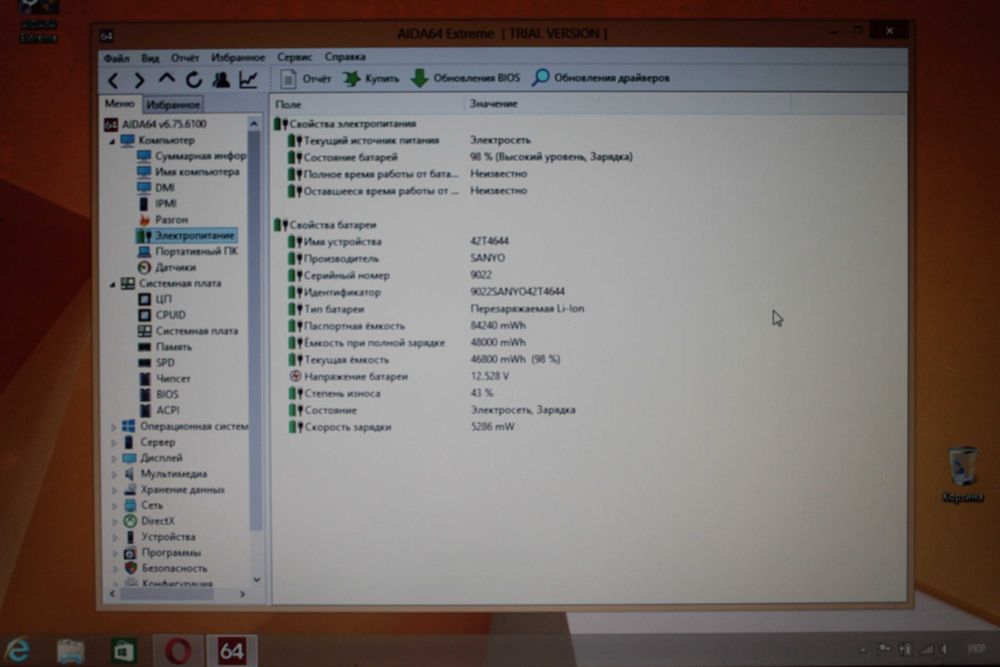
Task: Go forward with the right arrow toolbar icon
Action: coord(140,80)
